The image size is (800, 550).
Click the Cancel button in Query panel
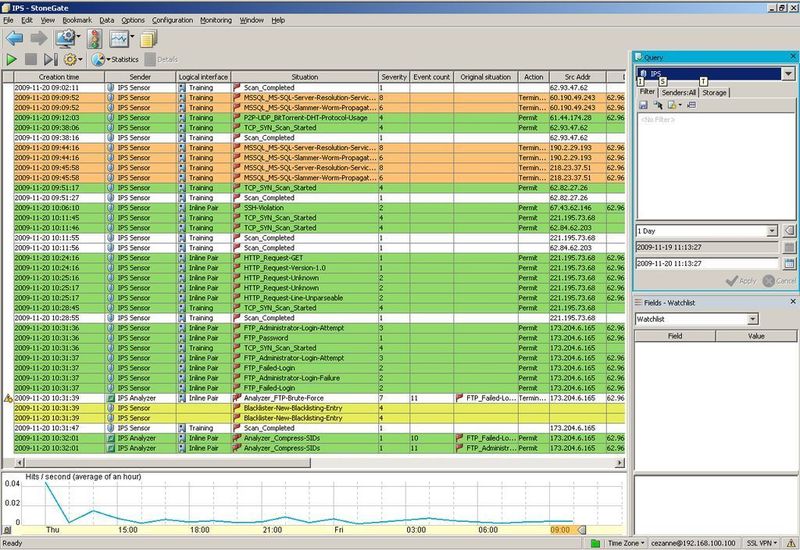(779, 281)
